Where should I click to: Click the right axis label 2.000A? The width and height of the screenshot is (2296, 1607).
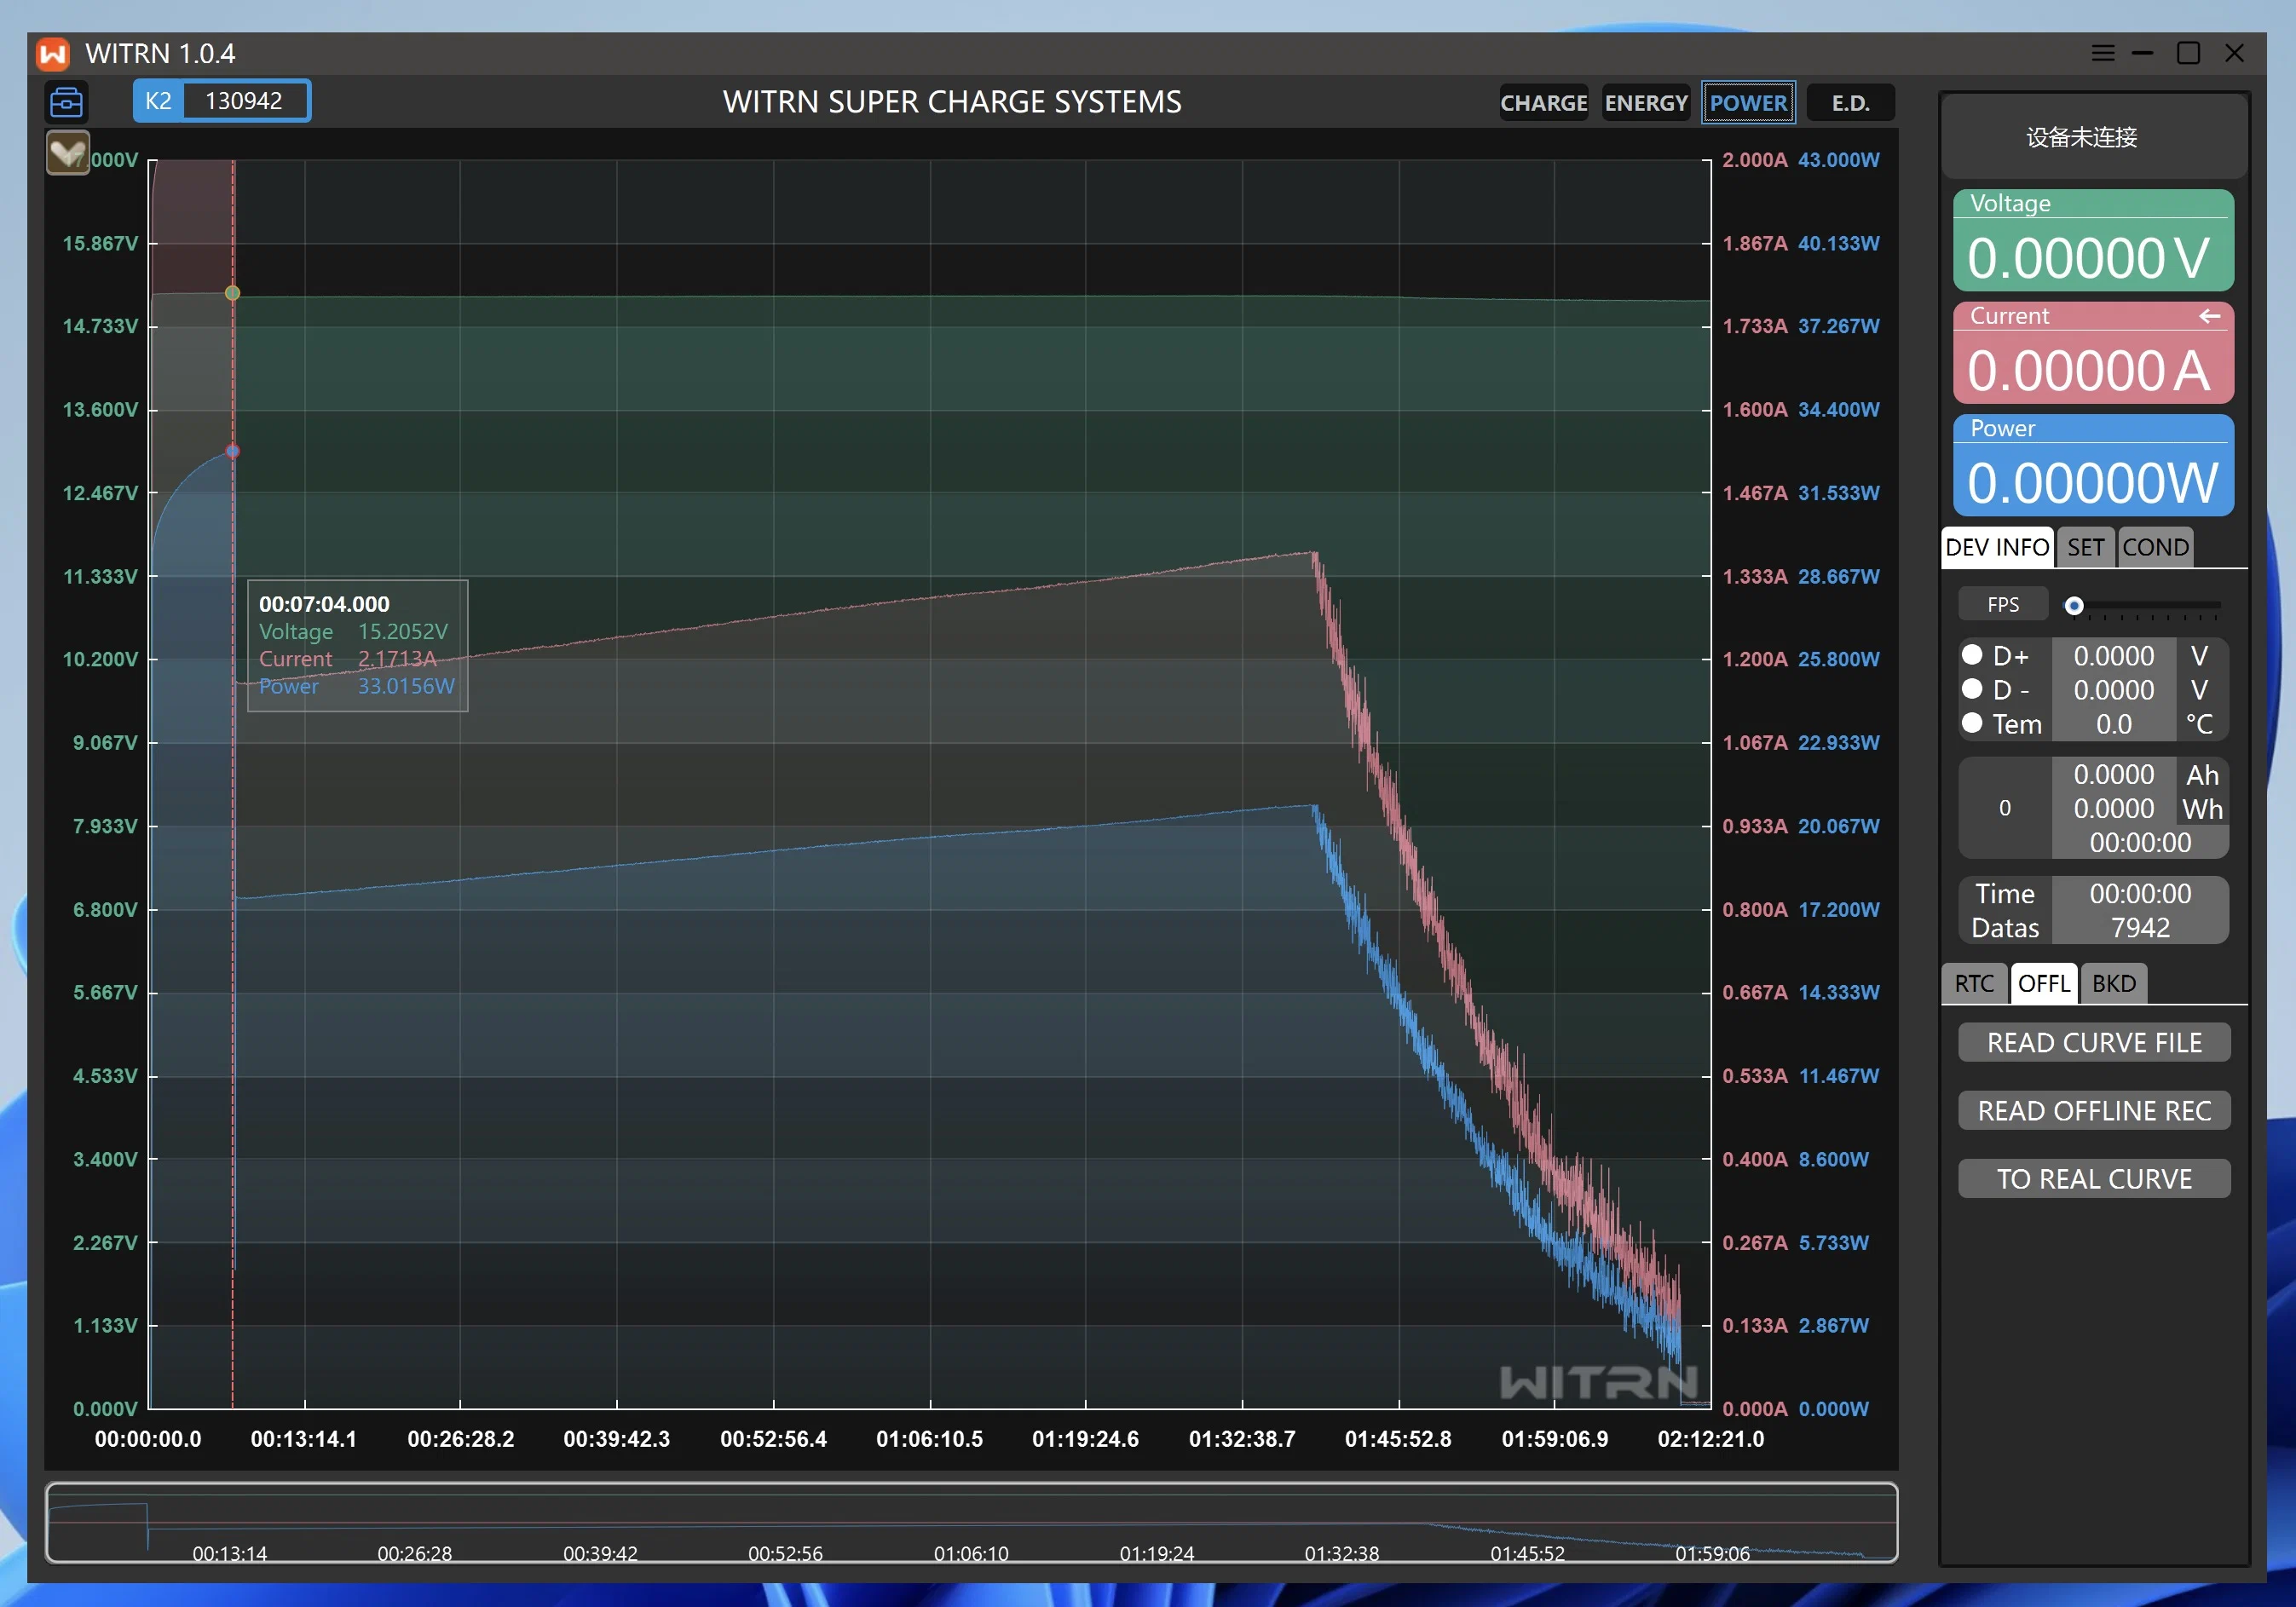[1754, 160]
